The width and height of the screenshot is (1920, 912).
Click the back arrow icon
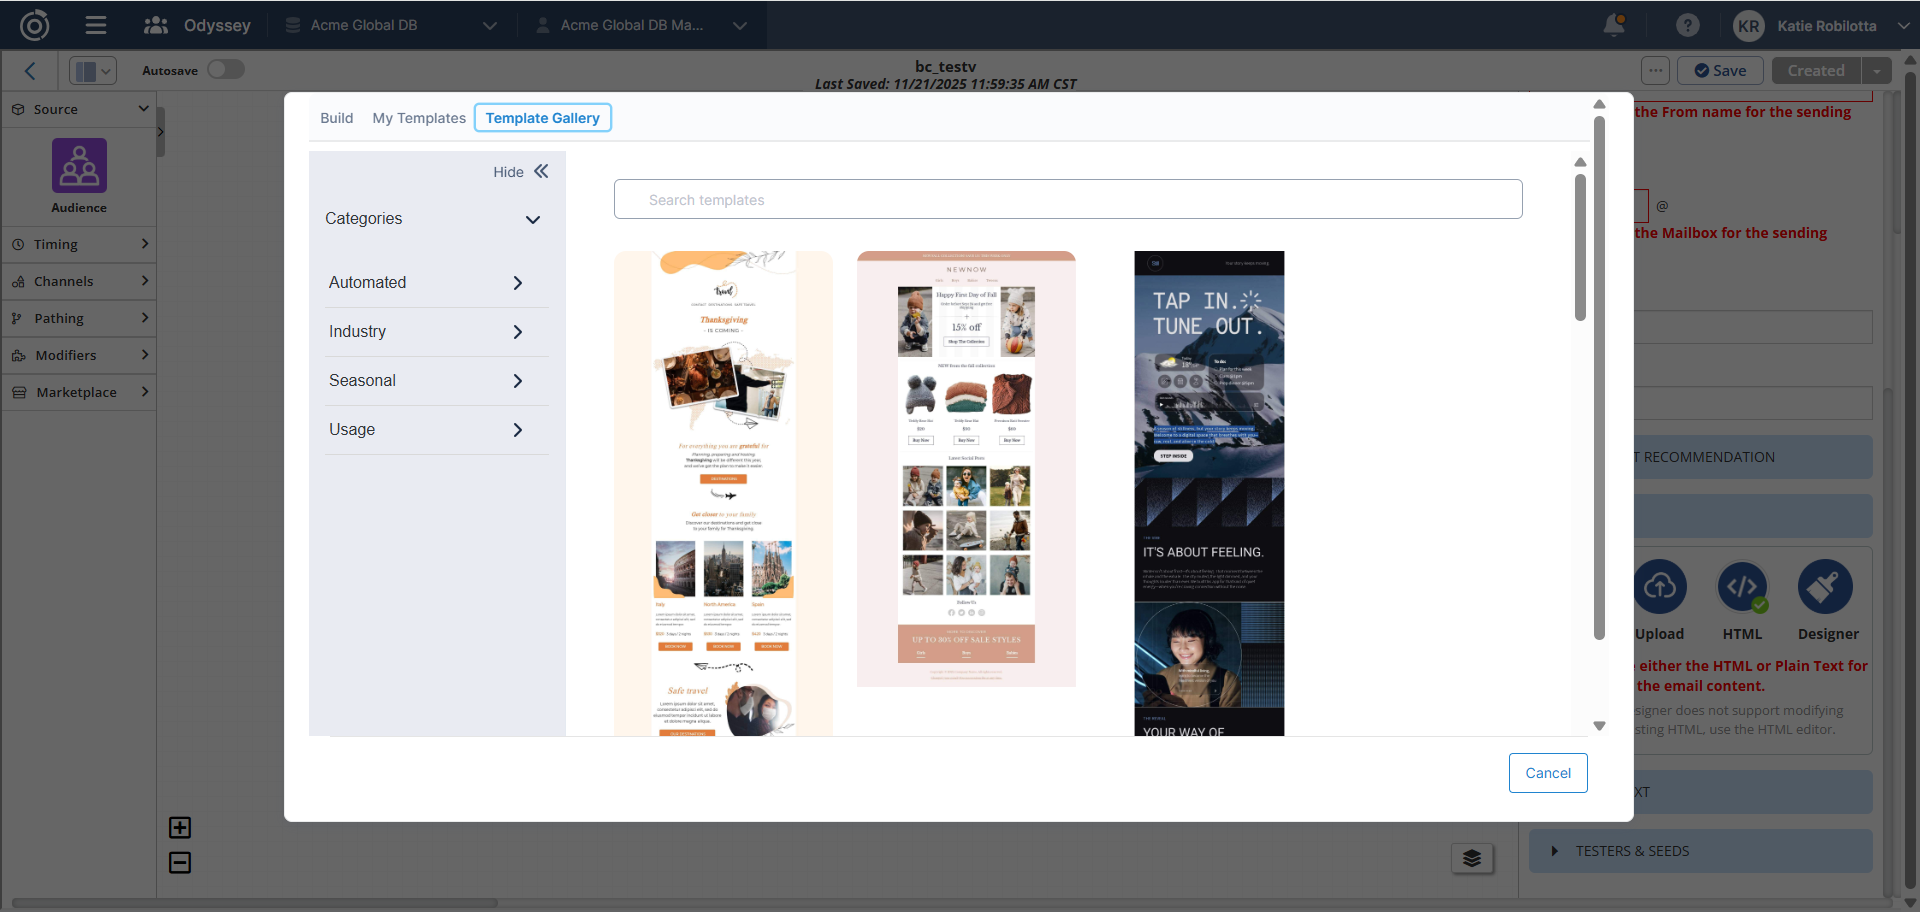(x=30, y=70)
